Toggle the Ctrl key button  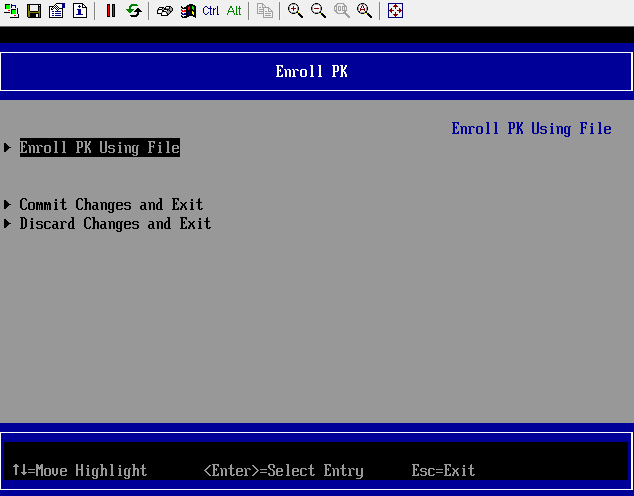pyautogui.click(x=211, y=11)
